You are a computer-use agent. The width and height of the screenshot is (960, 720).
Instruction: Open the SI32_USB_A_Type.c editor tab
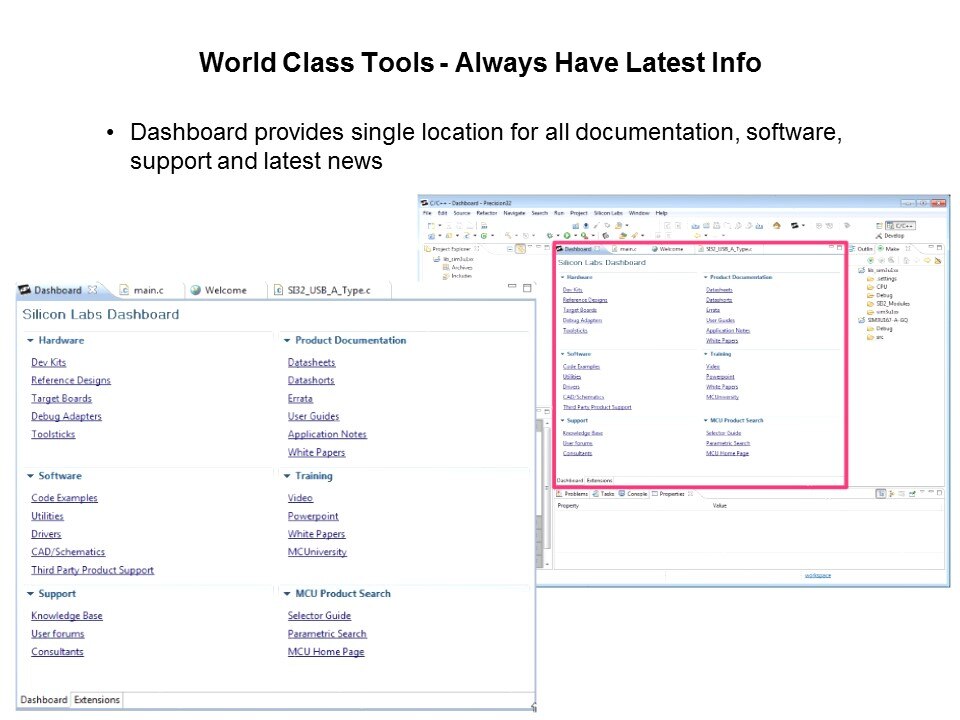[x=330, y=290]
